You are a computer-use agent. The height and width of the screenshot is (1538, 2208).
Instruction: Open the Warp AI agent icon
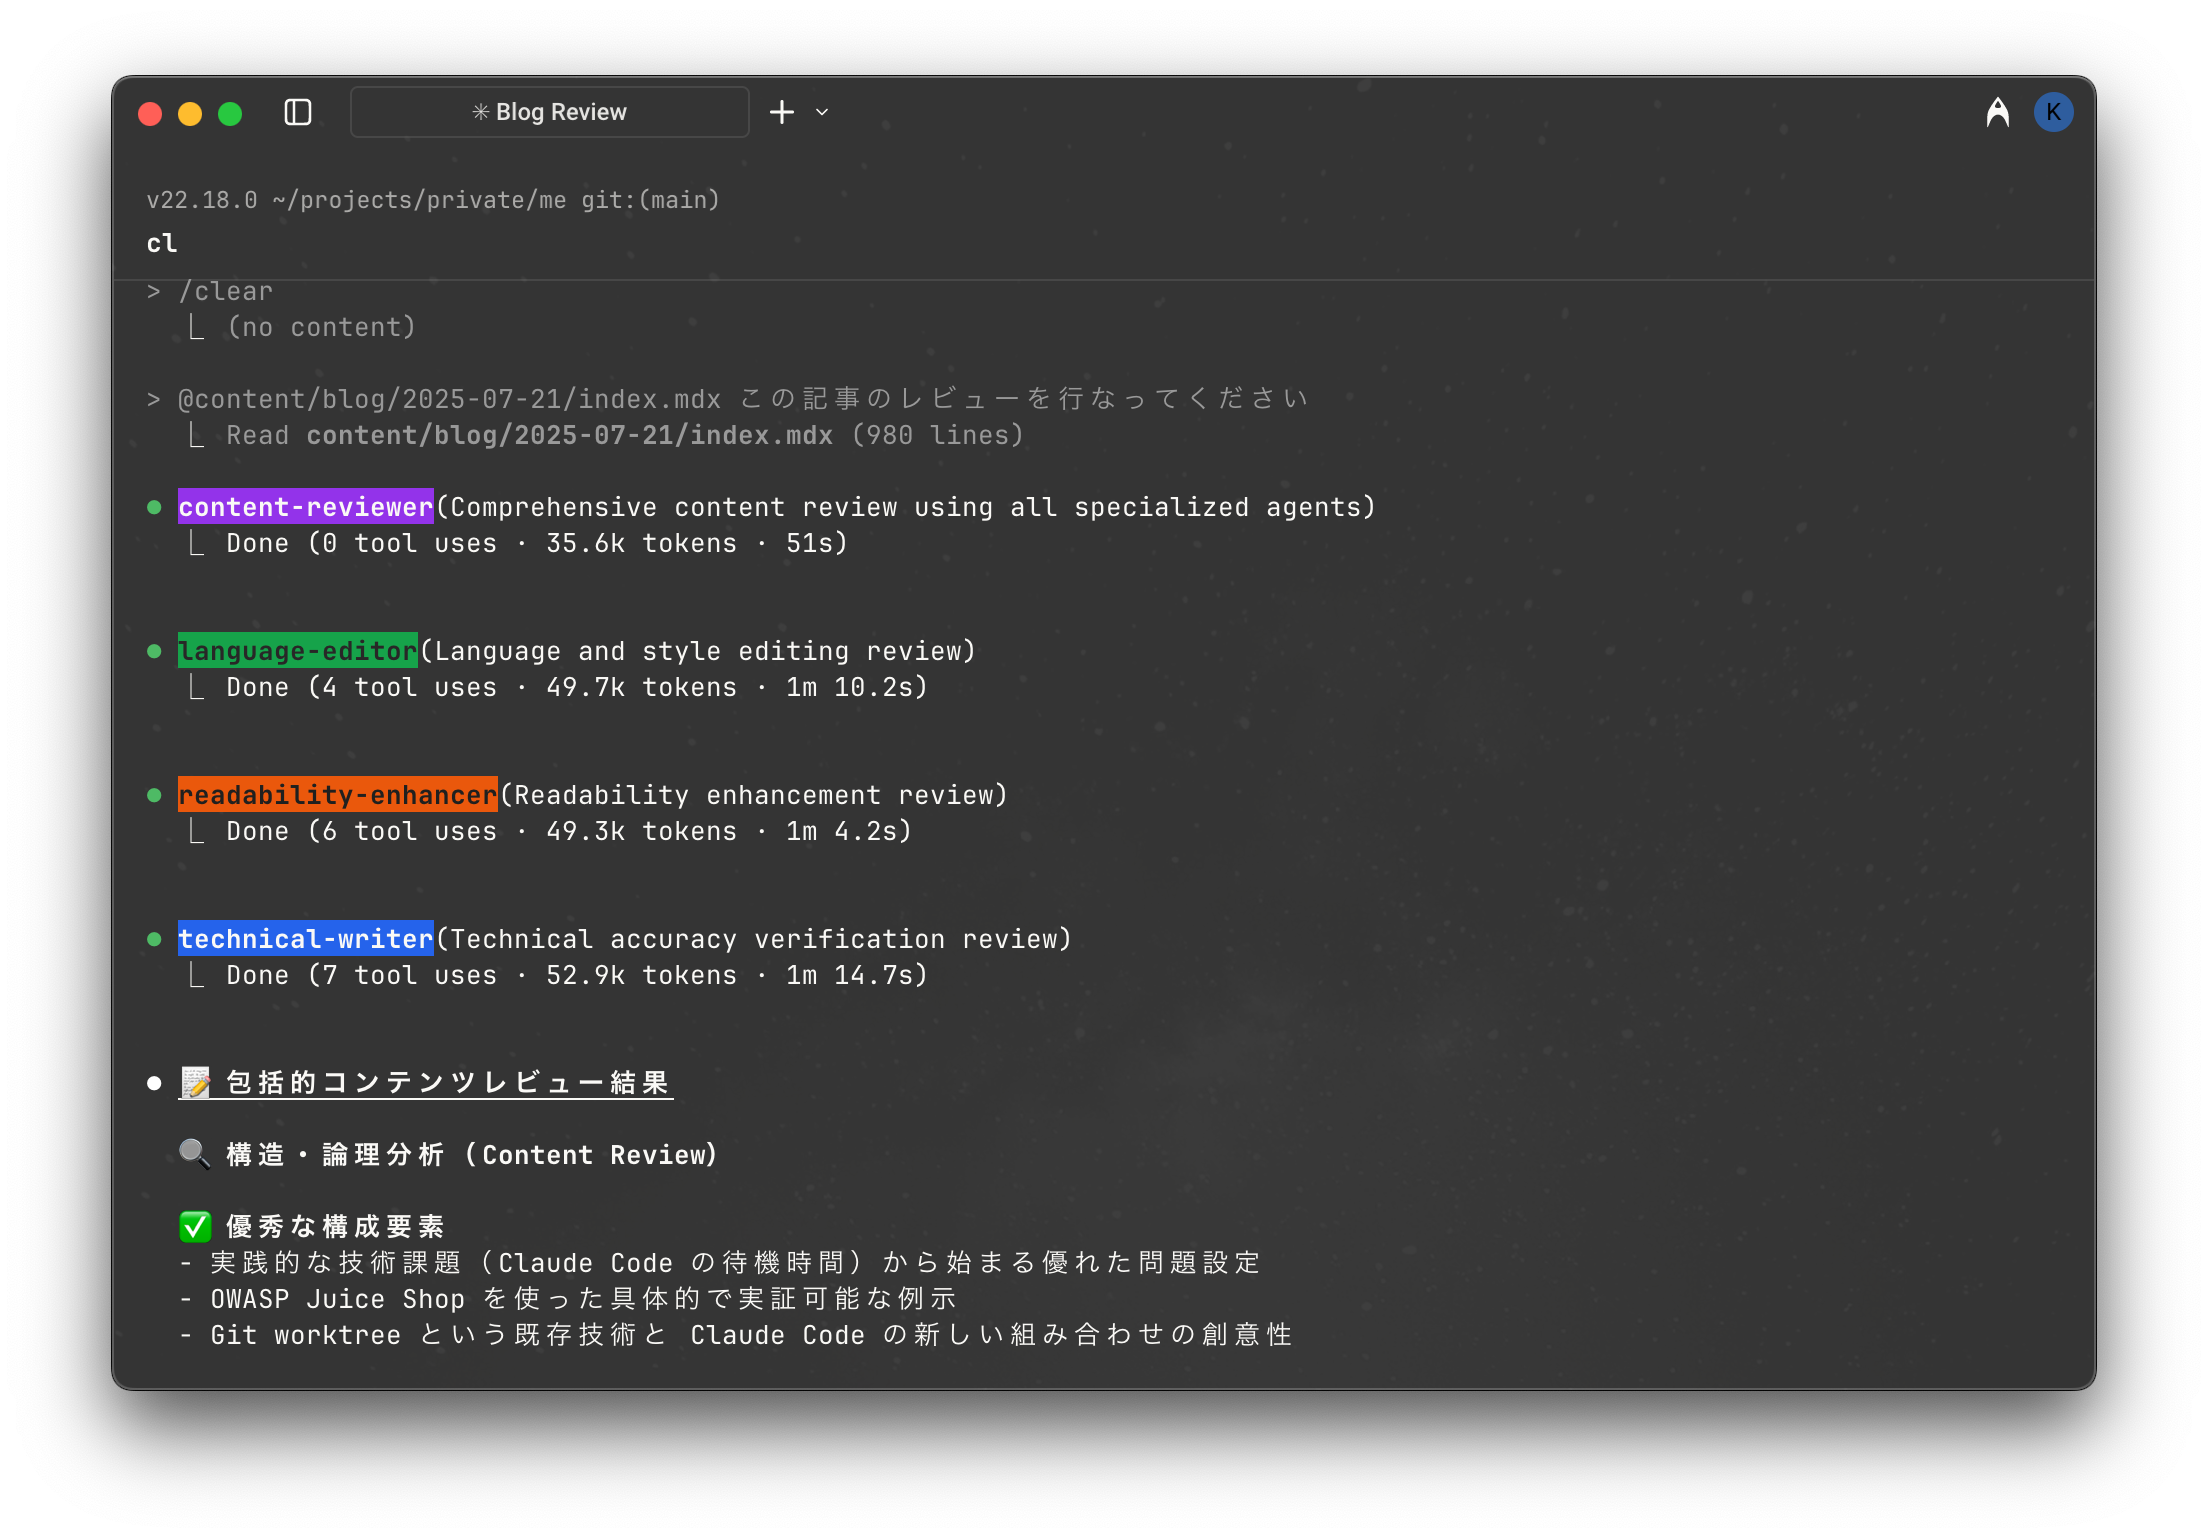pos(1997,112)
